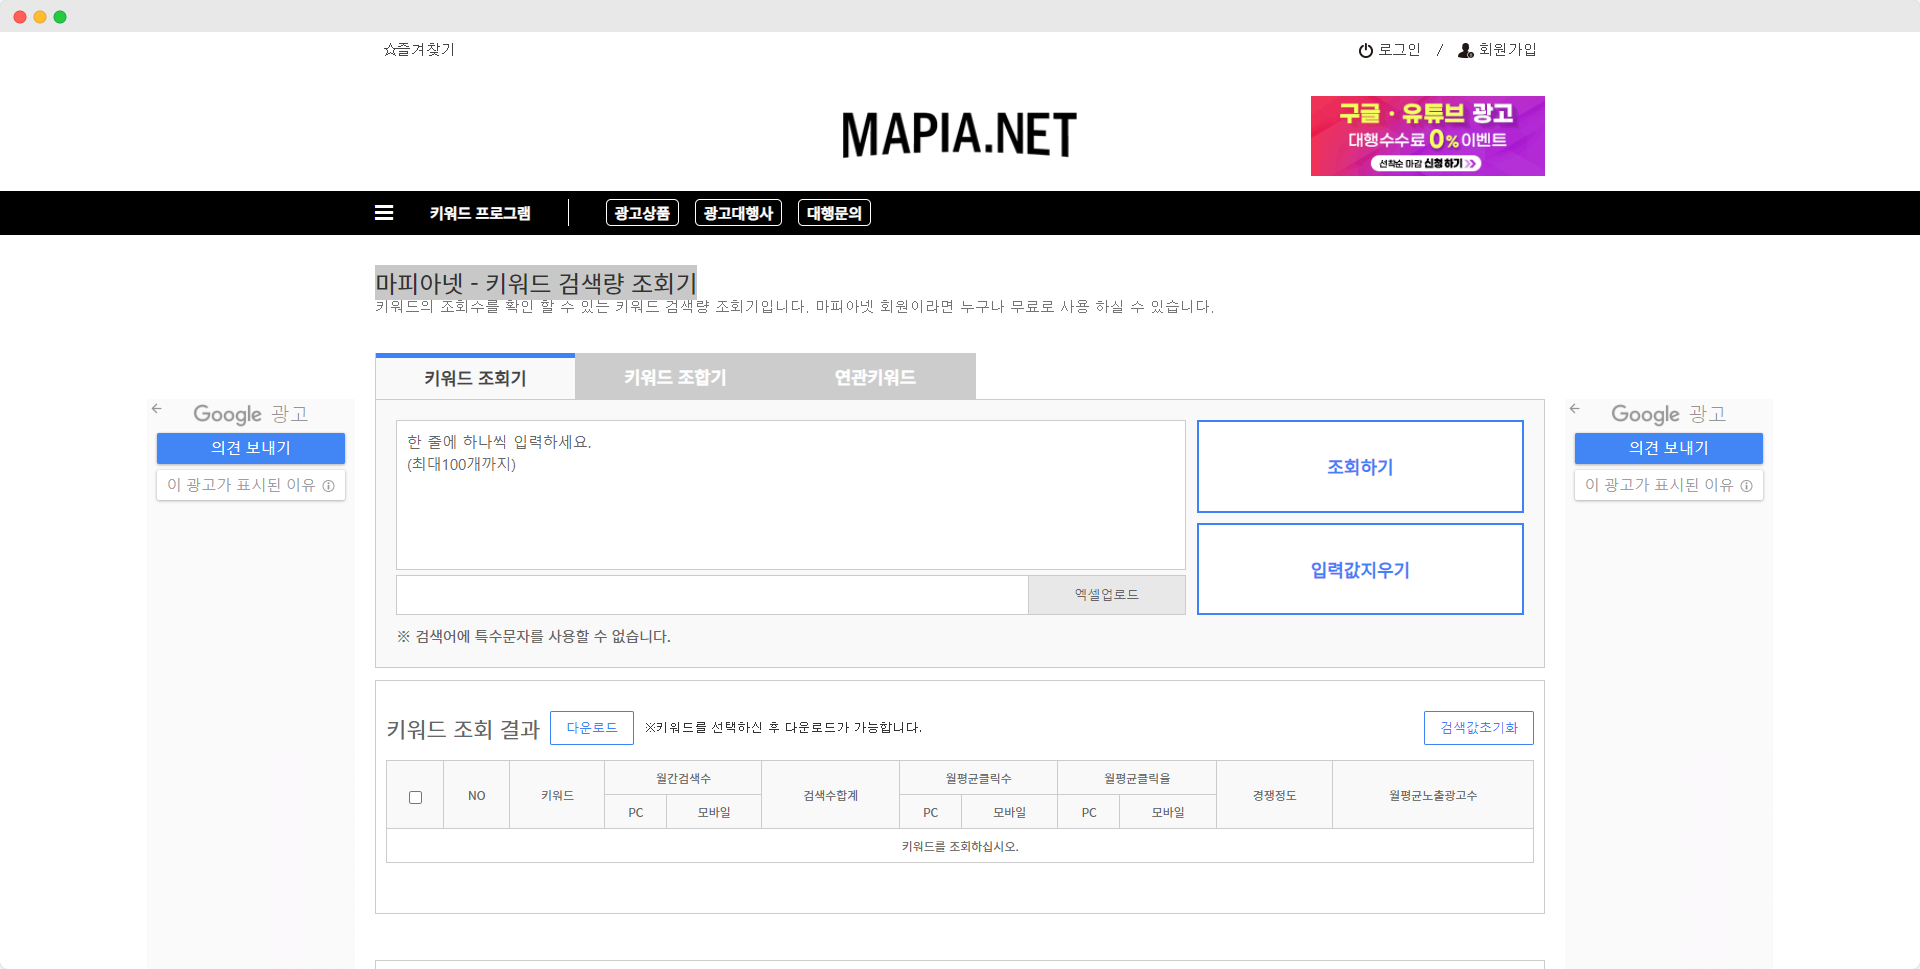This screenshot has height=969, width=1920.
Task: Click the 검색수합계 column header
Action: click(x=831, y=796)
